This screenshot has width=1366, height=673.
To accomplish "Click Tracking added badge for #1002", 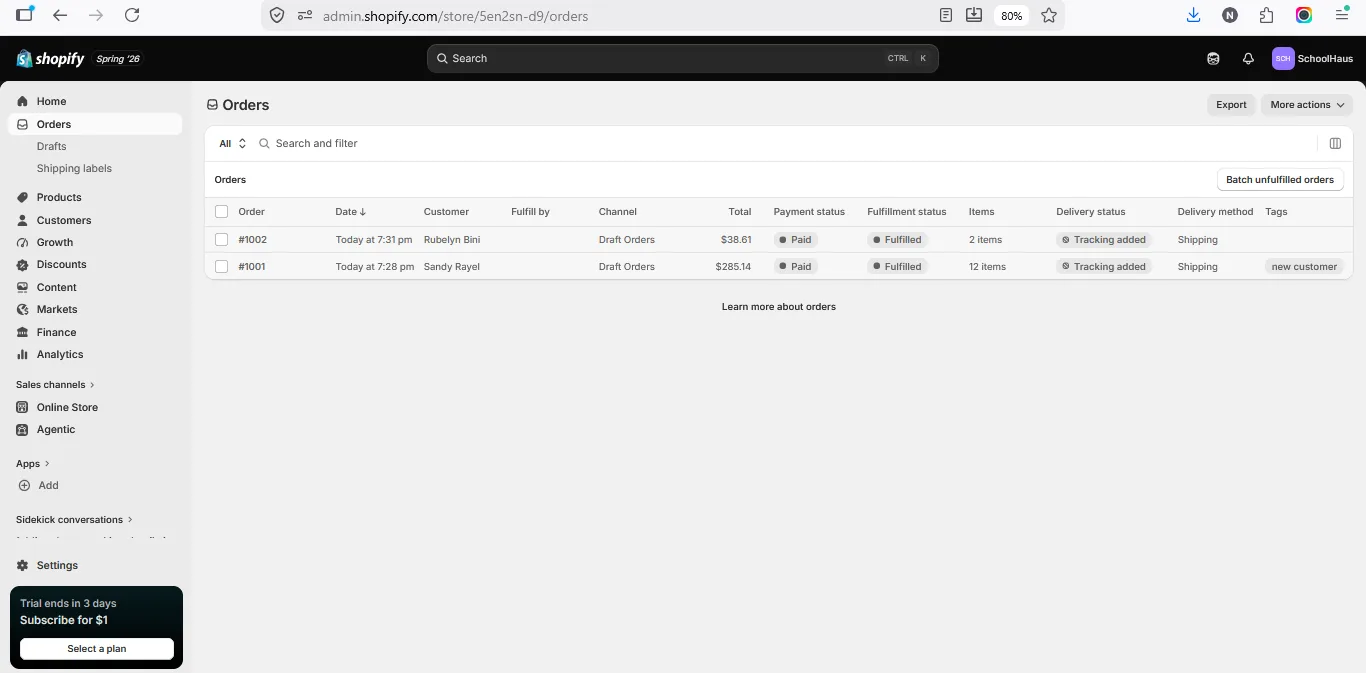I will [x=1104, y=240].
